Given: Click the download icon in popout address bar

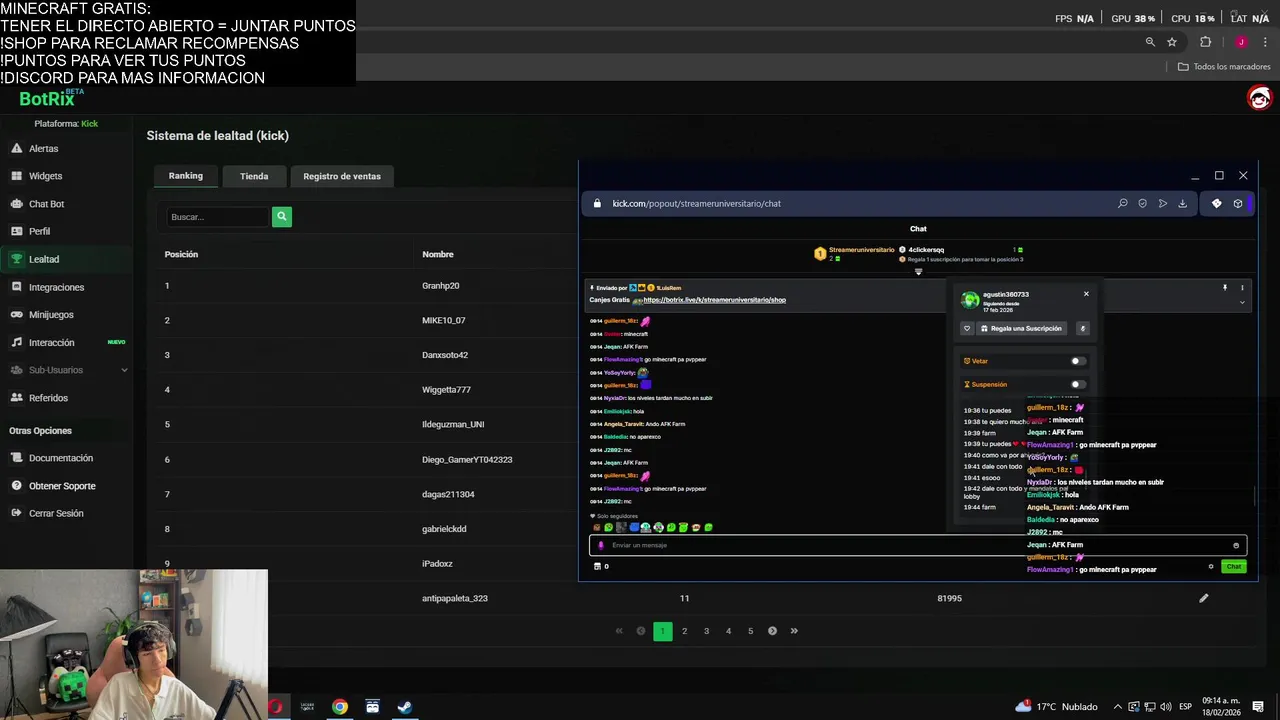Looking at the screenshot, I should [x=1182, y=203].
